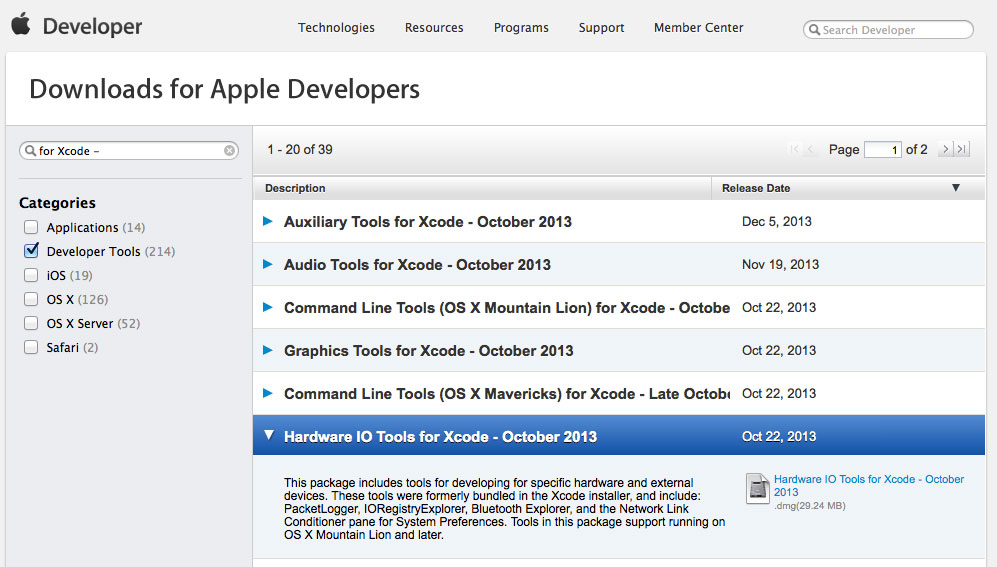Check the iOS category
Viewport: 997px width, 567px height.
click(x=31, y=275)
